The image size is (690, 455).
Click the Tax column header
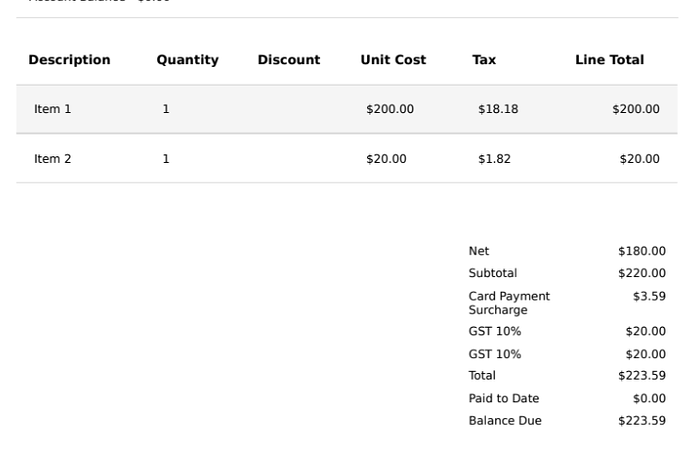tap(484, 60)
